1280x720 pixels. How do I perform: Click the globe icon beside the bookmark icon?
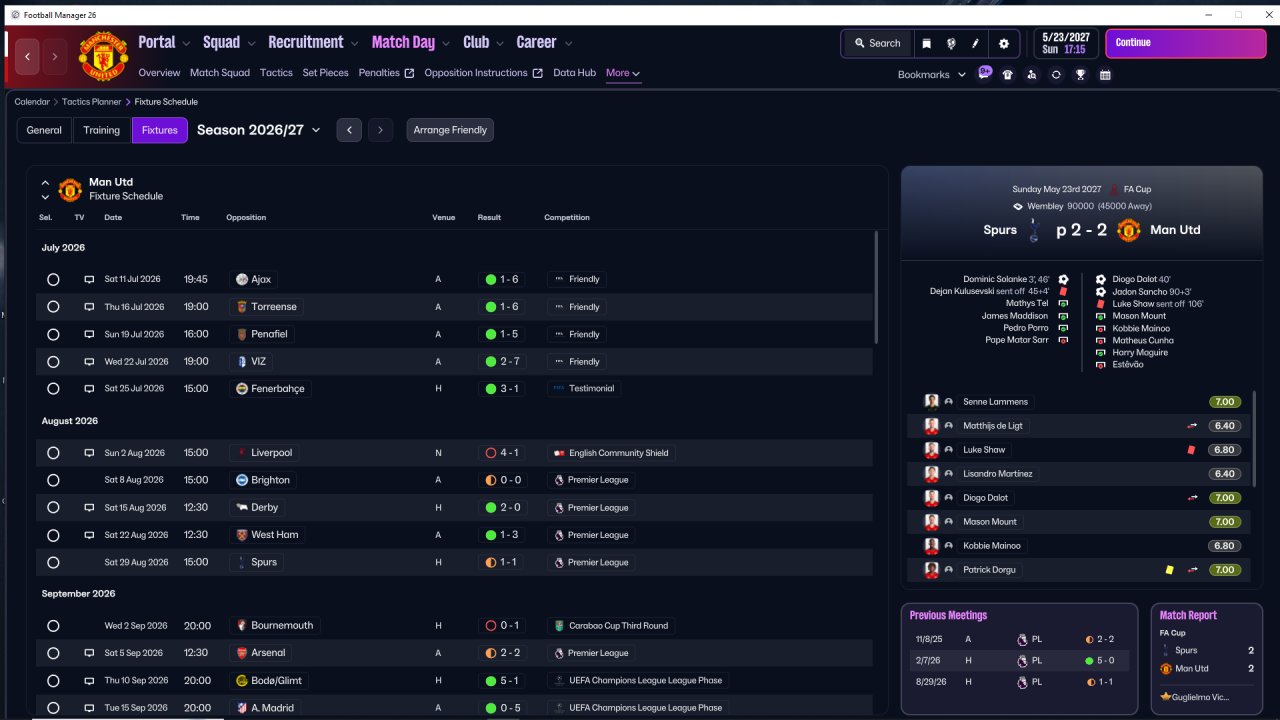pyautogui.click(x=951, y=43)
